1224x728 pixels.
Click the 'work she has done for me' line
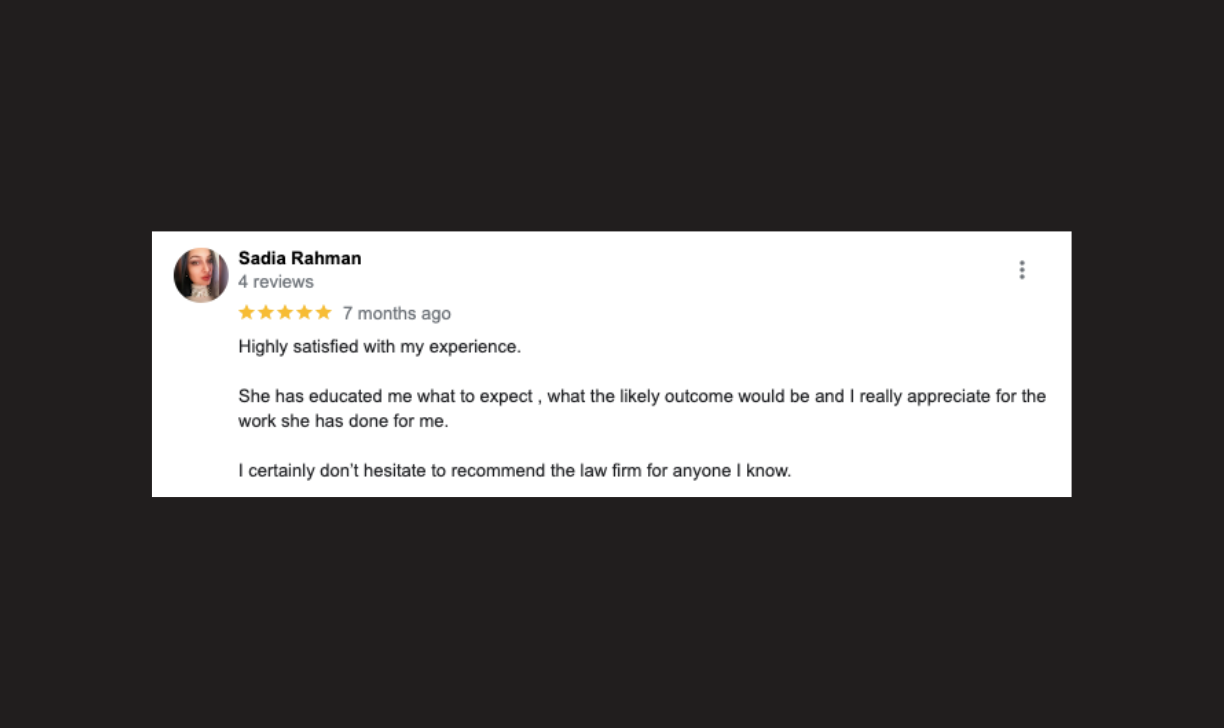[x=343, y=422]
